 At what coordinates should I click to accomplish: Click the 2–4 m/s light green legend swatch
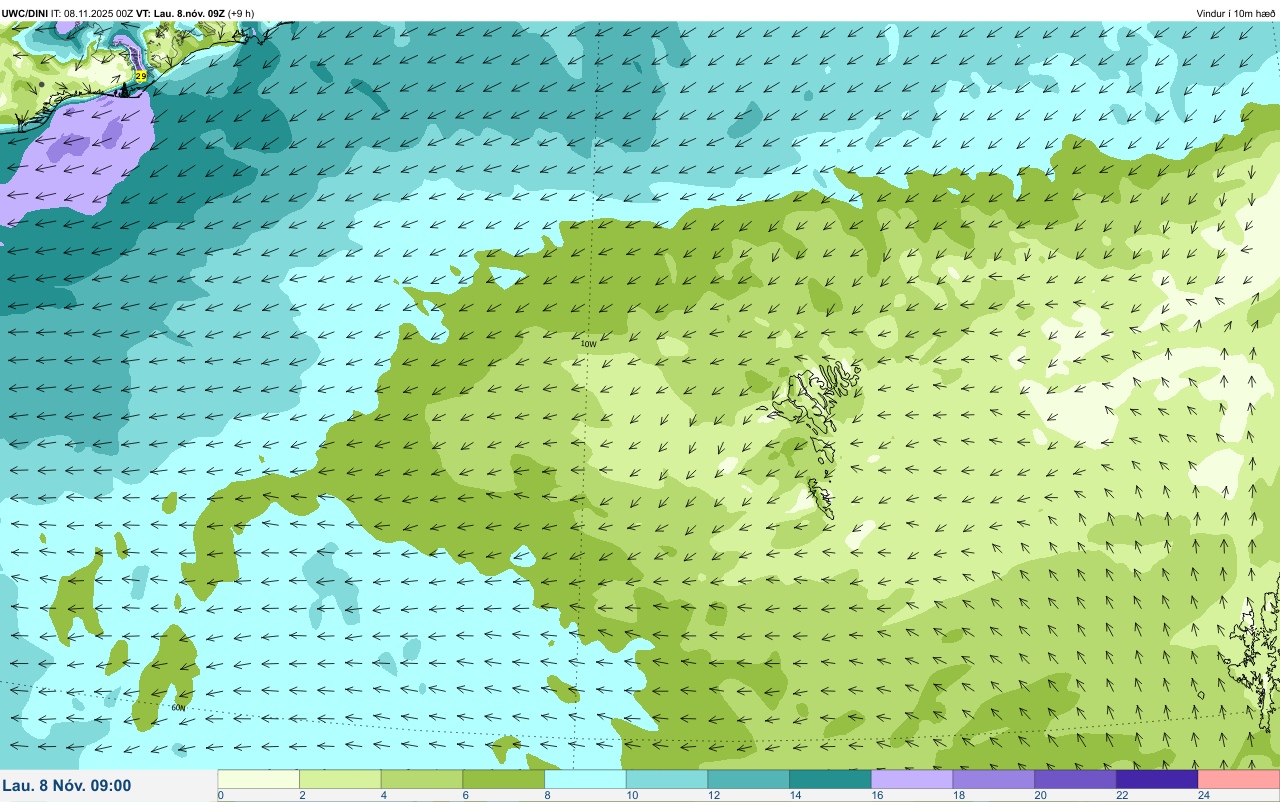[340, 779]
